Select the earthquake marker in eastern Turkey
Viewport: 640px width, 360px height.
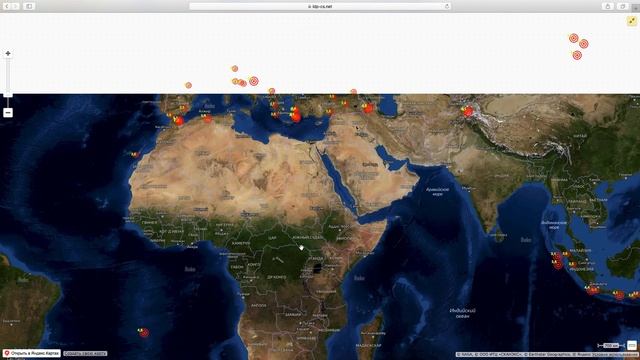click(368, 108)
